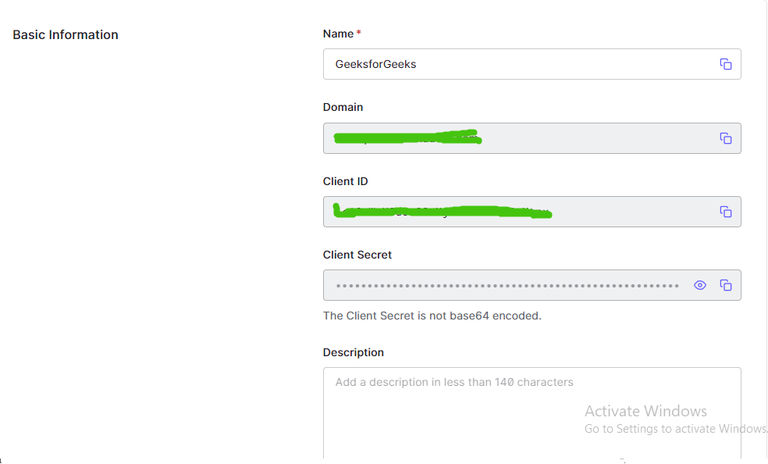Click the base64 encoding note text
Screen dimensions: 768x464
432,316
